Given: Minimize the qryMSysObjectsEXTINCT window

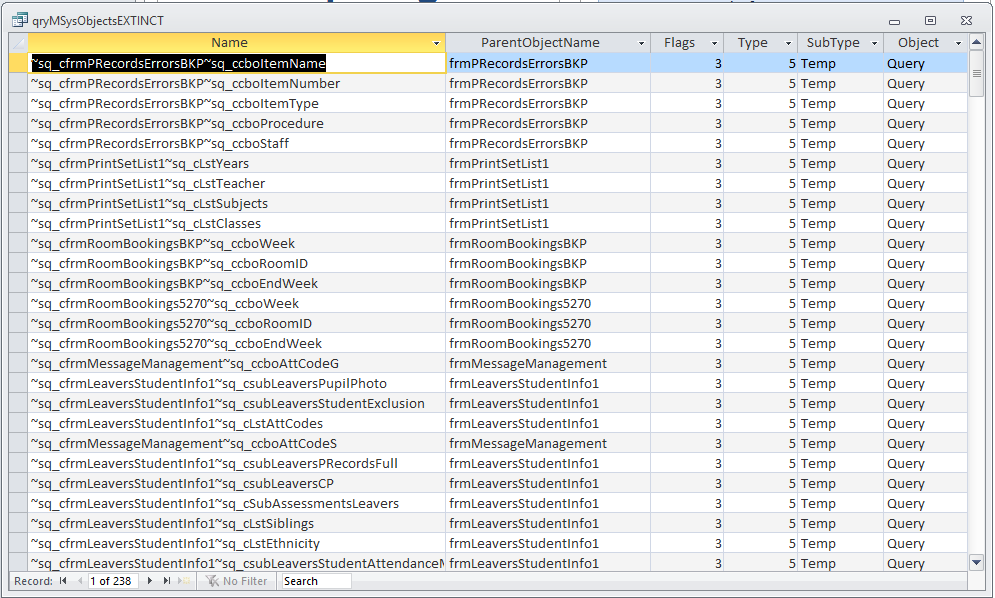Looking at the screenshot, I should (895, 22).
